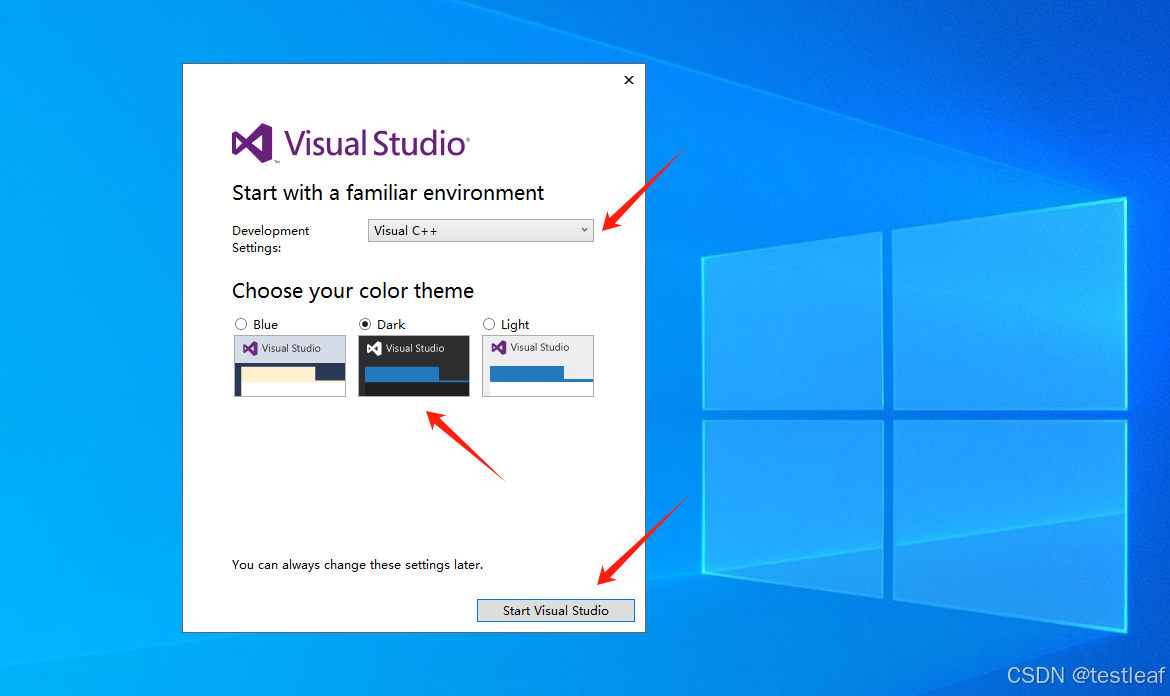Viewport: 1170px width, 696px height.
Task: Click the text about changing settings later
Action: click(x=356, y=564)
